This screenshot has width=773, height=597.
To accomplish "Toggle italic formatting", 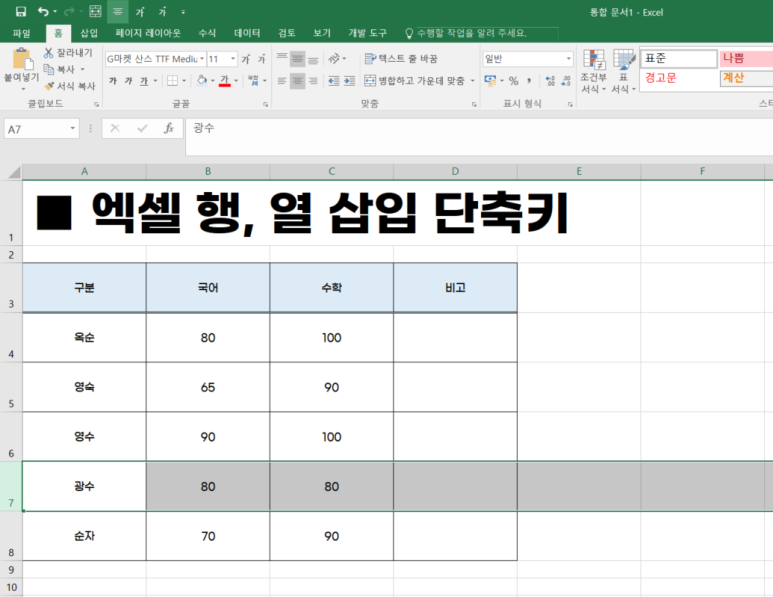I will tap(128, 80).
